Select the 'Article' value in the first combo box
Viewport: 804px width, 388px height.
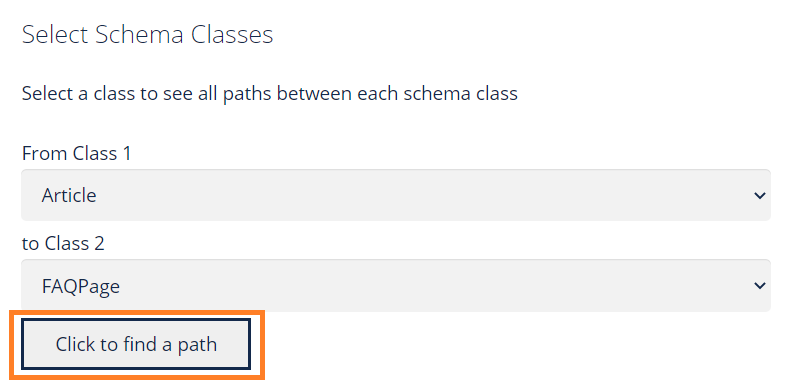click(69, 195)
